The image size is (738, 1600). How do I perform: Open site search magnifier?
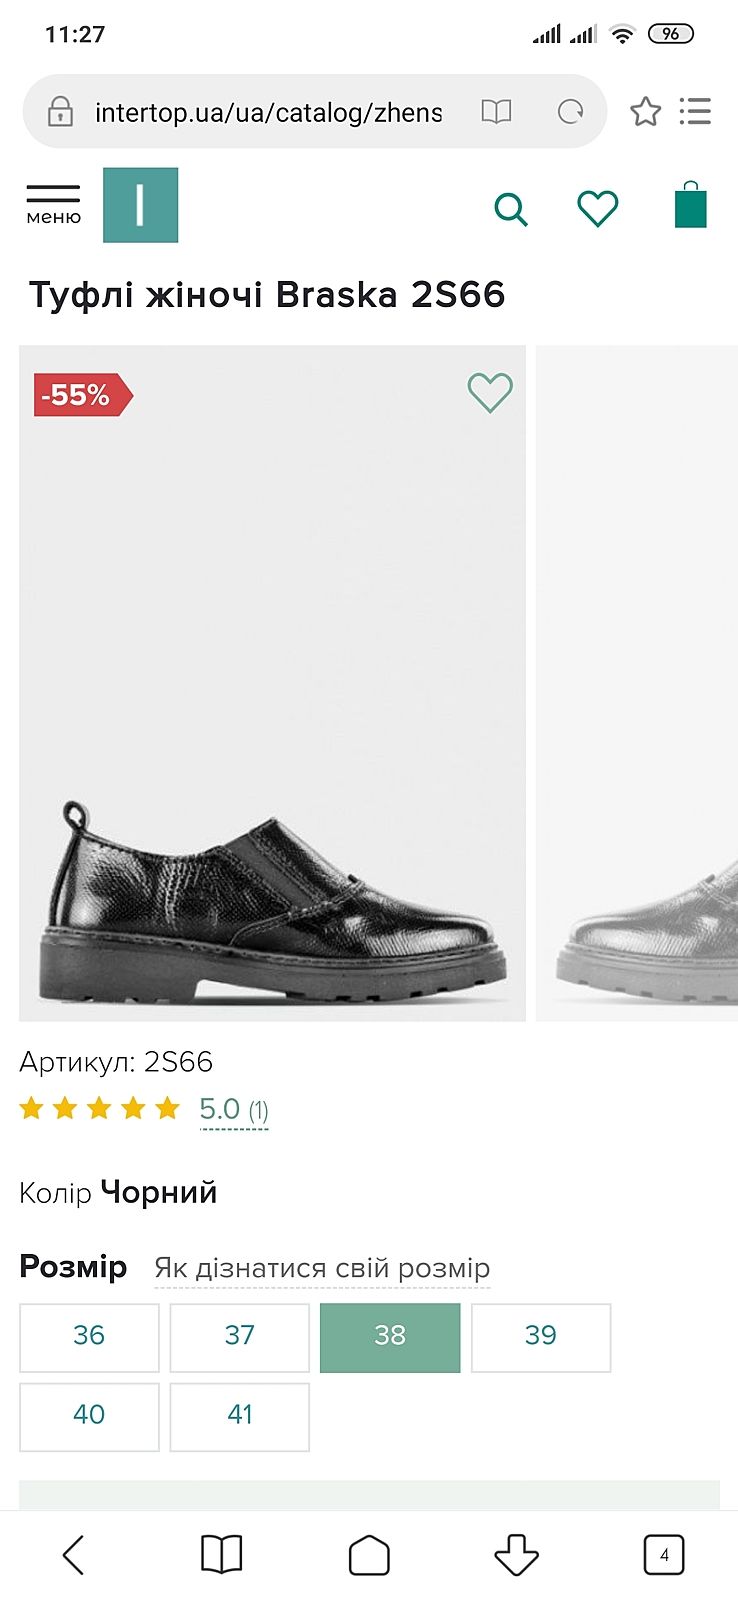pyautogui.click(x=510, y=209)
